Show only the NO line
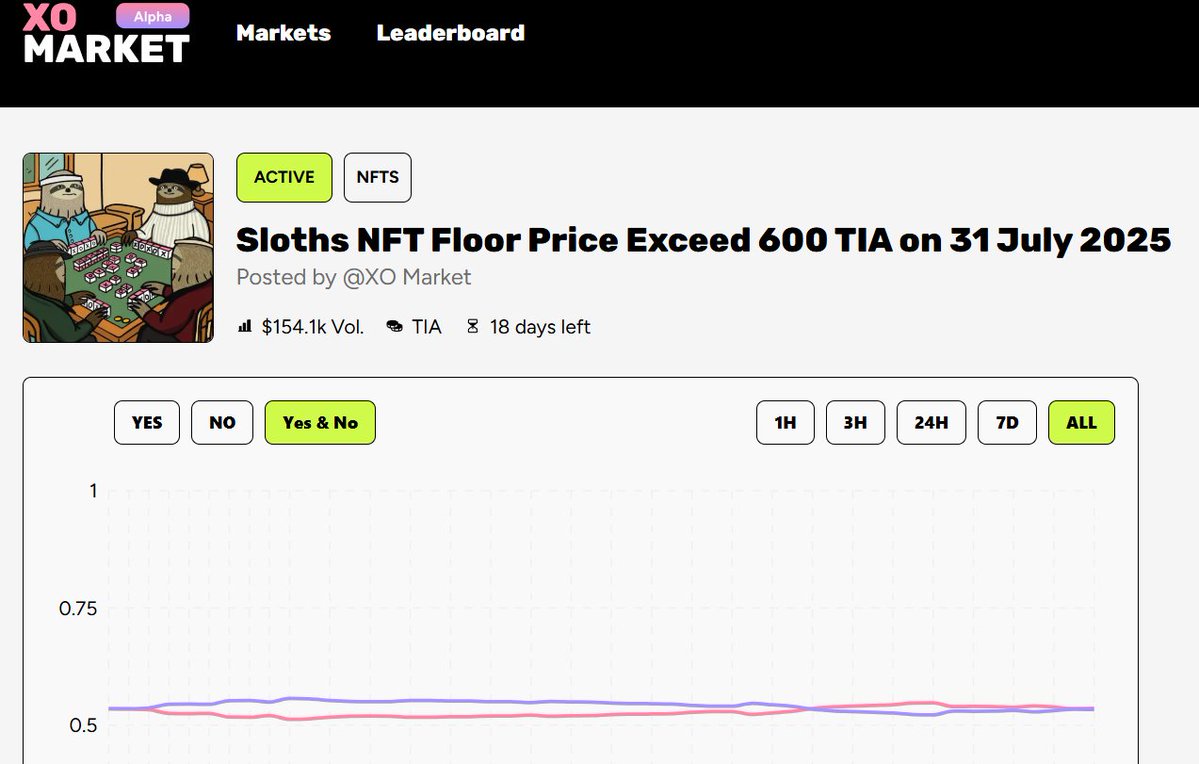 point(222,422)
